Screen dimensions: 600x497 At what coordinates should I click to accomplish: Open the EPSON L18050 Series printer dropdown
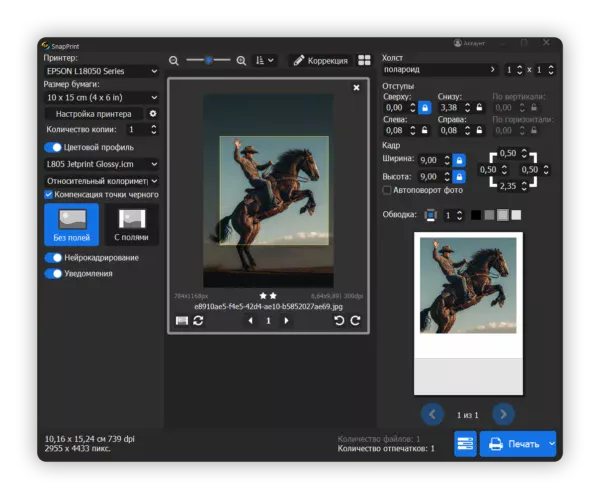[x=101, y=71]
